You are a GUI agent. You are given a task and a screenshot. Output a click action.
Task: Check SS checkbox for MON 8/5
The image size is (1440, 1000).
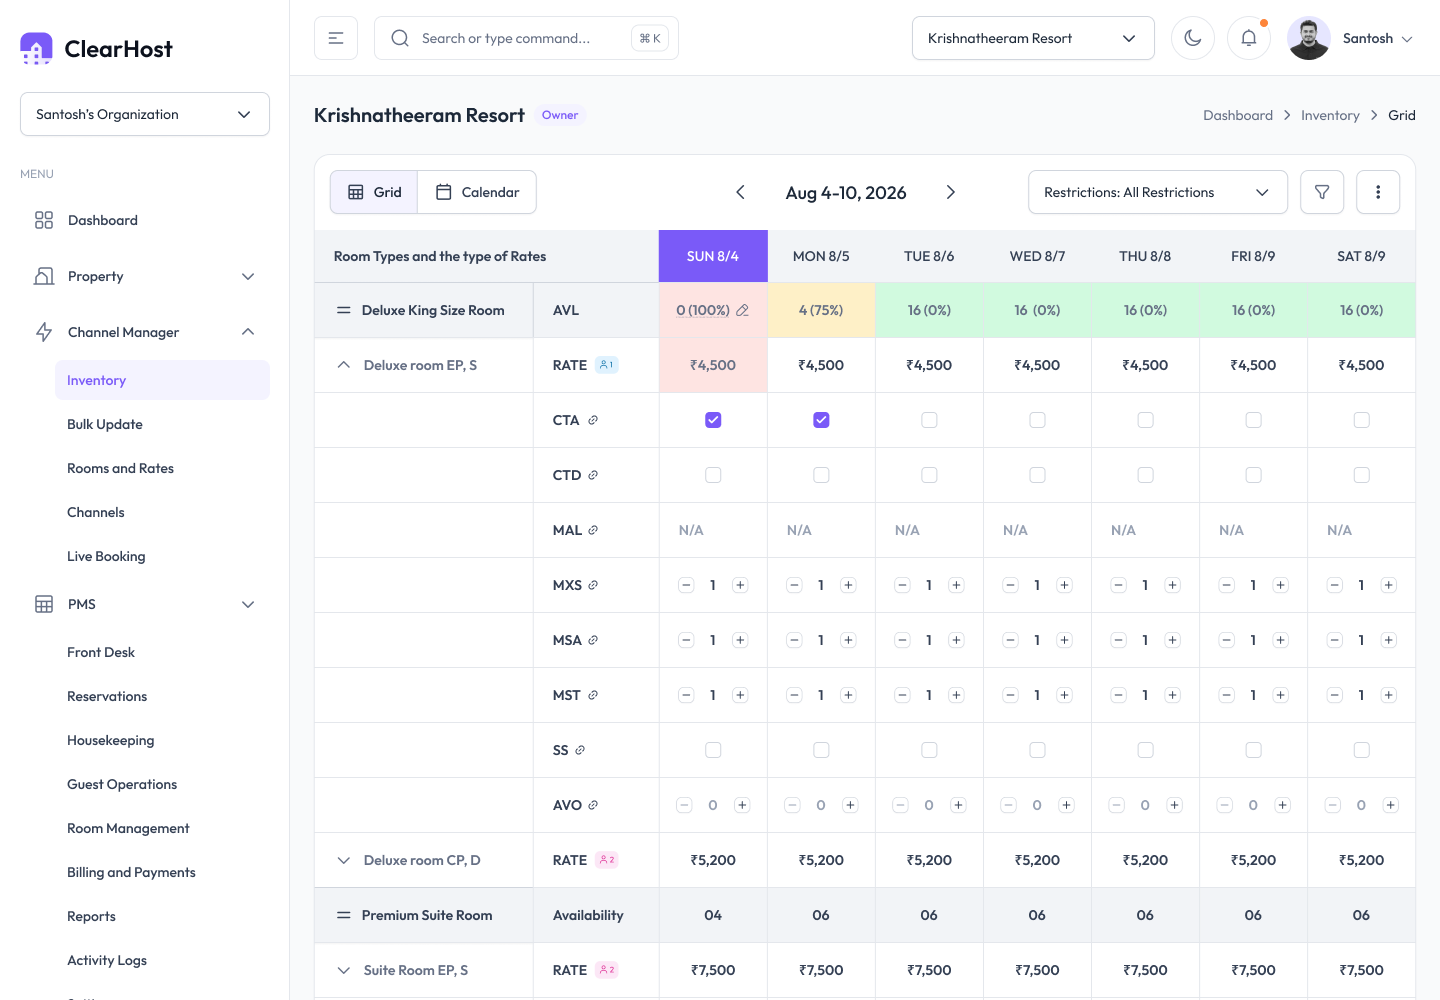pos(821,750)
